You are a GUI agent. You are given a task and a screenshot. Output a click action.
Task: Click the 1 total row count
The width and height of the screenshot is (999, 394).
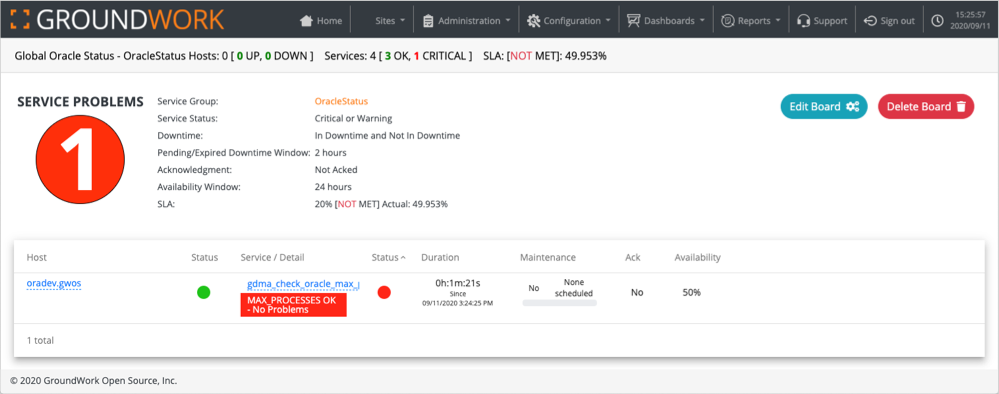tap(40, 340)
